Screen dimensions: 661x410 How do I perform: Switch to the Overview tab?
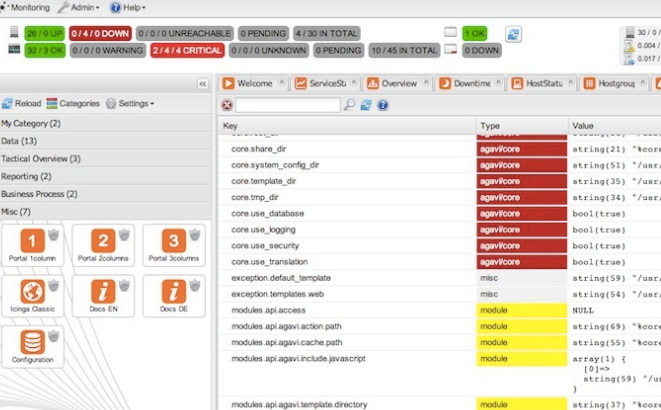coord(398,83)
